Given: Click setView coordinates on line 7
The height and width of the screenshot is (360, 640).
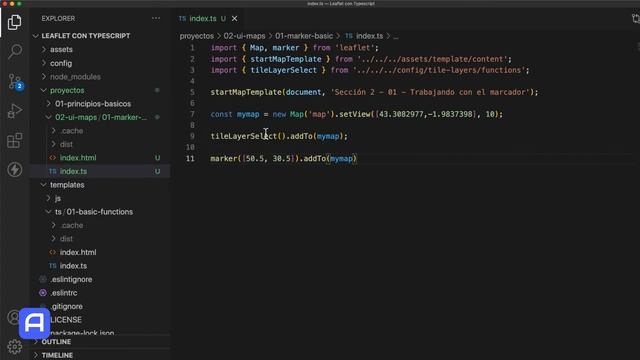Looking at the screenshot, I should point(426,114).
